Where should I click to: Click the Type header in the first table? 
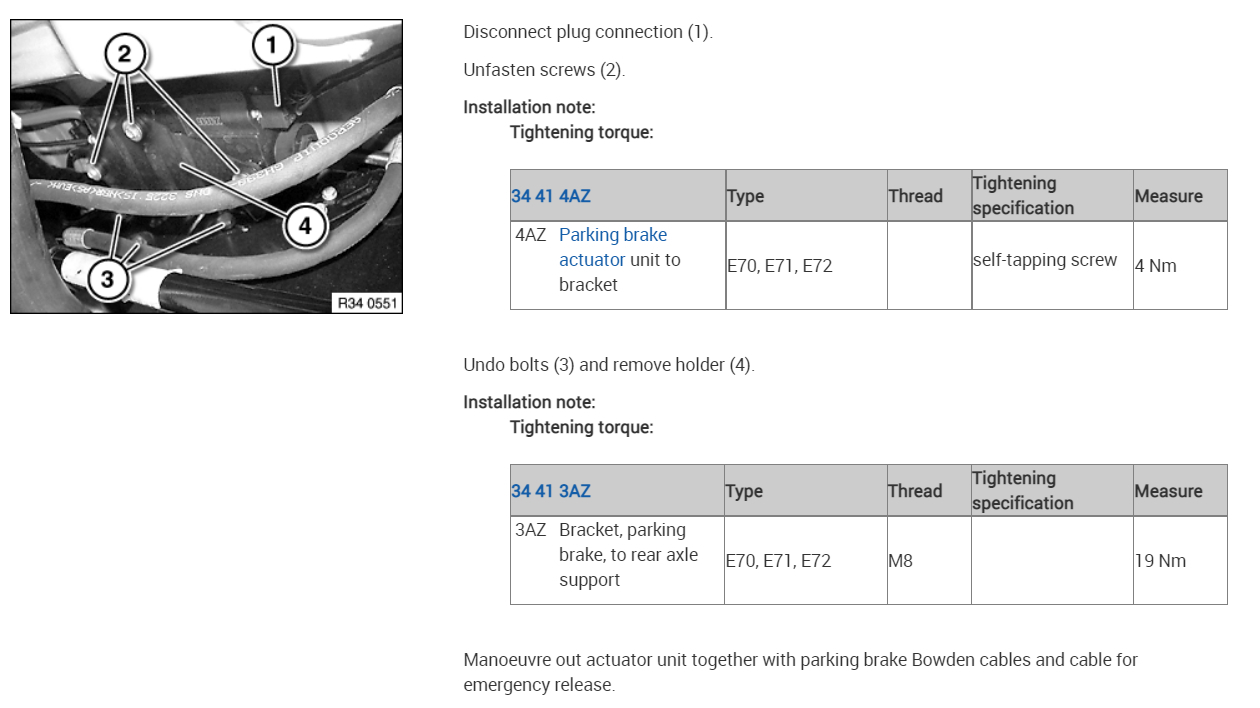pos(745,196)
